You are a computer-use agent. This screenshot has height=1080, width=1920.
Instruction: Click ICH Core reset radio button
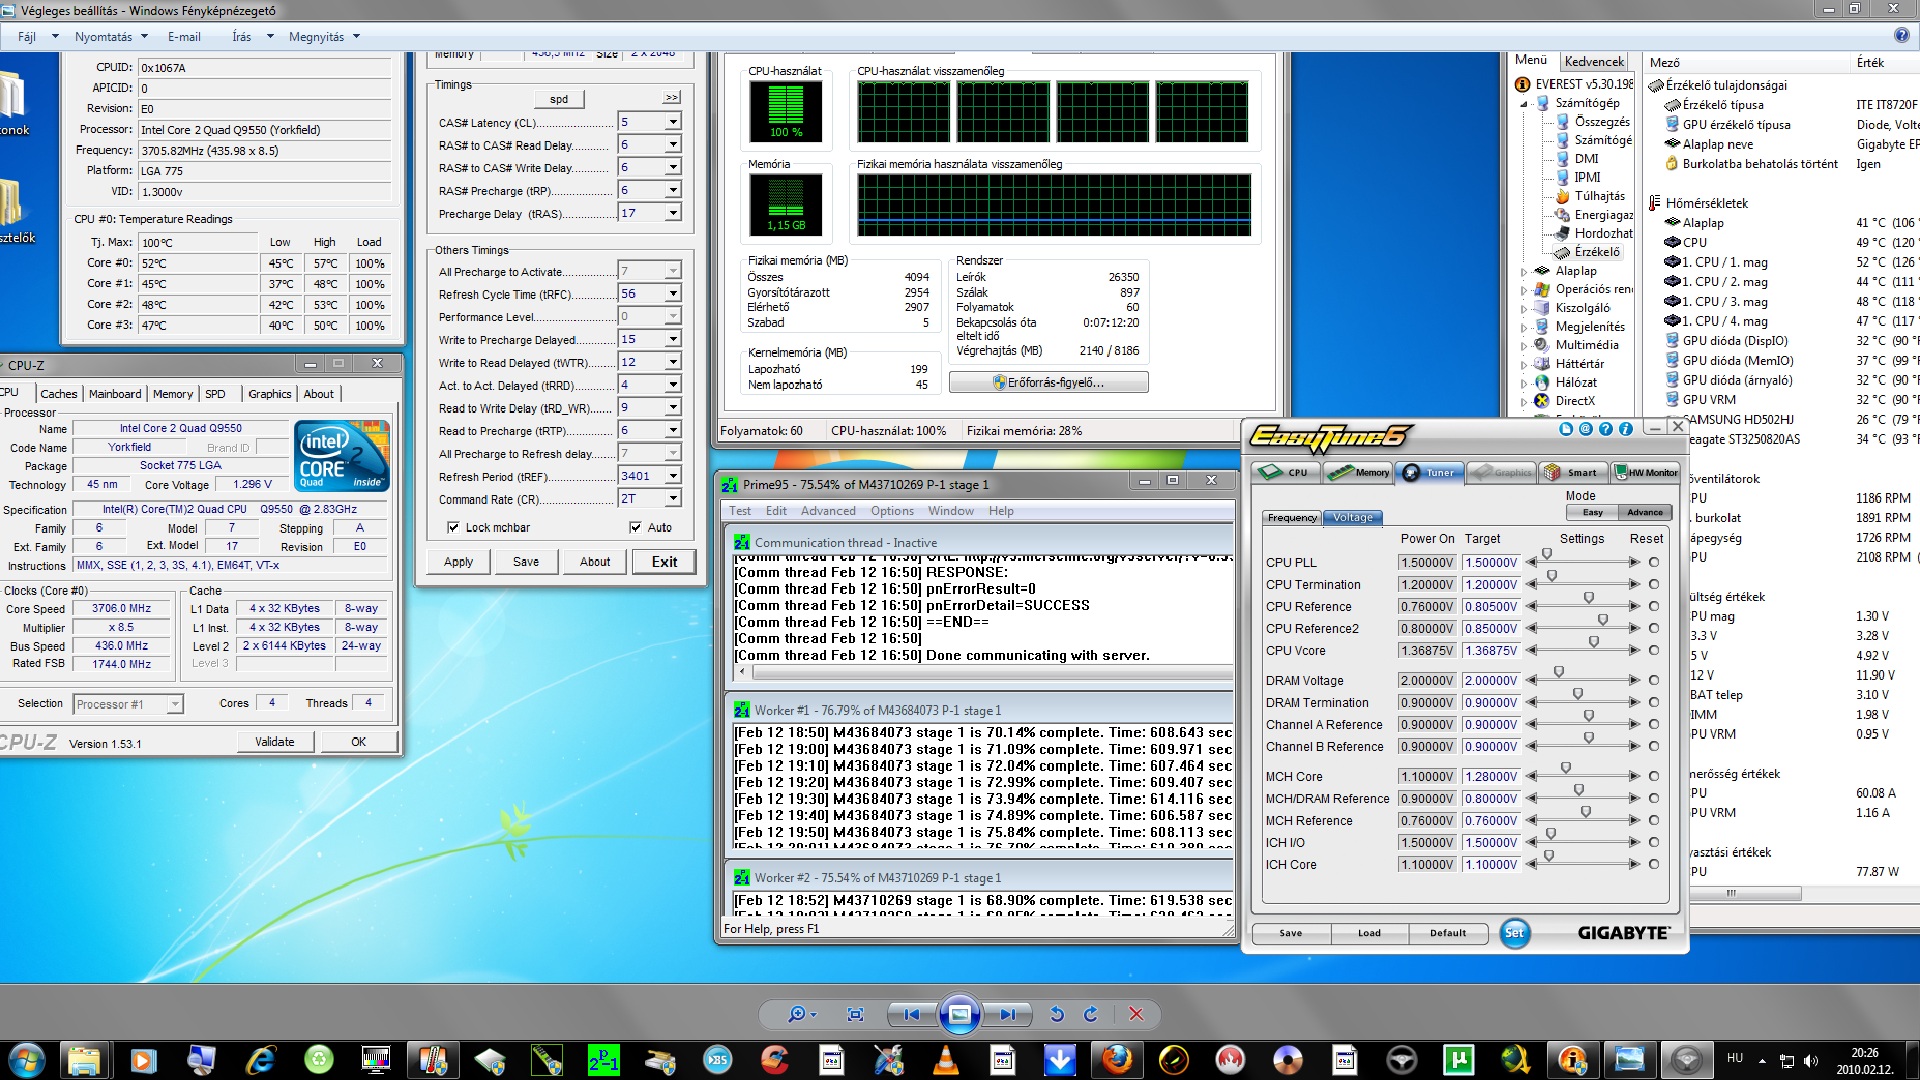pyautogui.click(x=1653, y=864)
